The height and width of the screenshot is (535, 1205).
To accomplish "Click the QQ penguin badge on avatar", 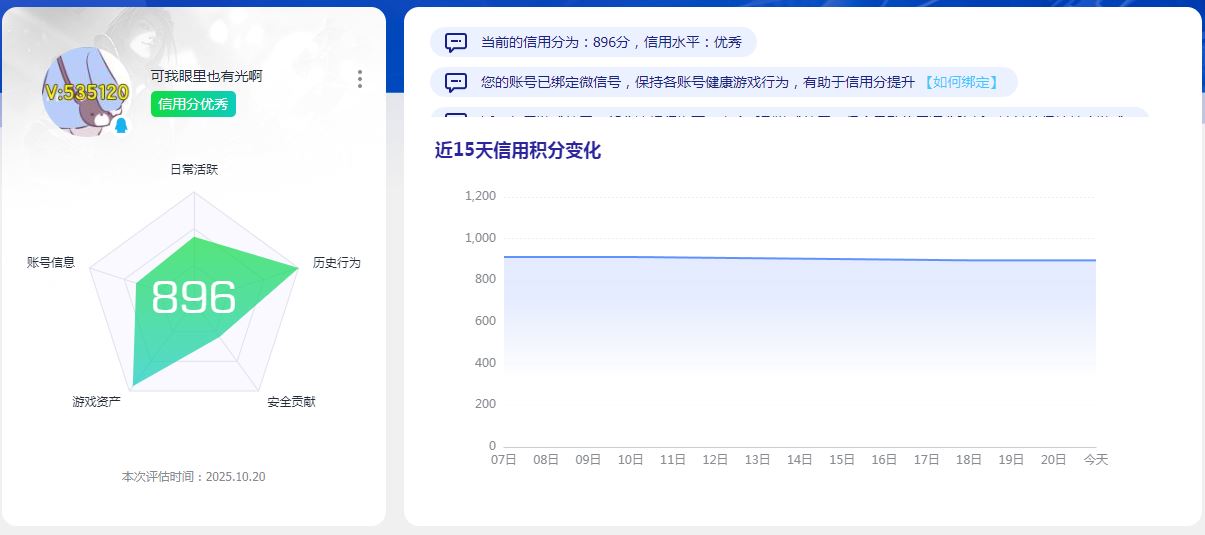I will click(x=121, y=126).
